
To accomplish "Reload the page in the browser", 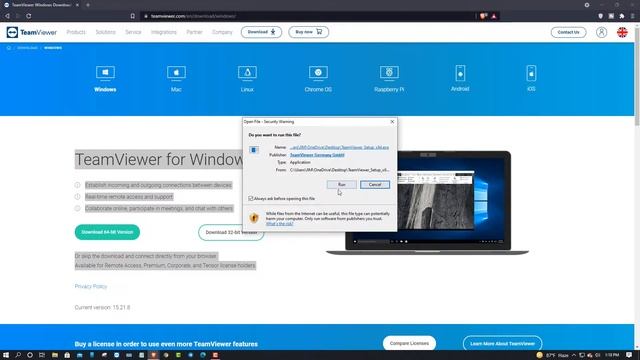I will coord(29,16).
